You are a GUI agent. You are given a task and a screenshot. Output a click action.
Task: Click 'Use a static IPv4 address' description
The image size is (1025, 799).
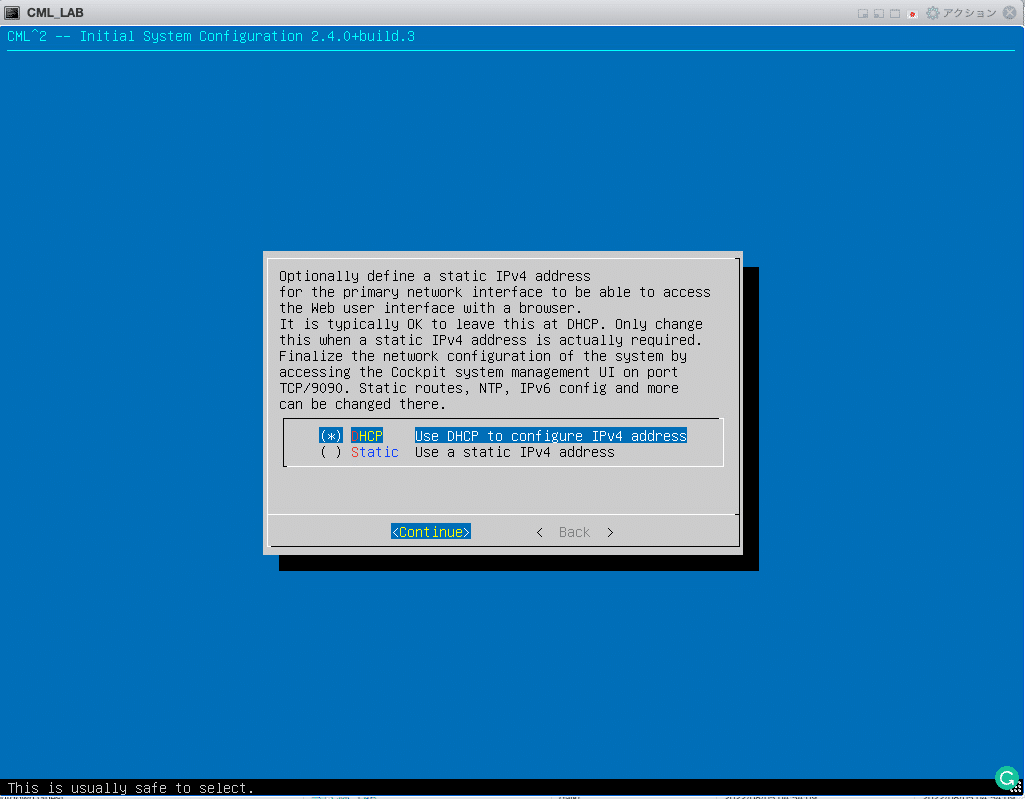(514, 452)
